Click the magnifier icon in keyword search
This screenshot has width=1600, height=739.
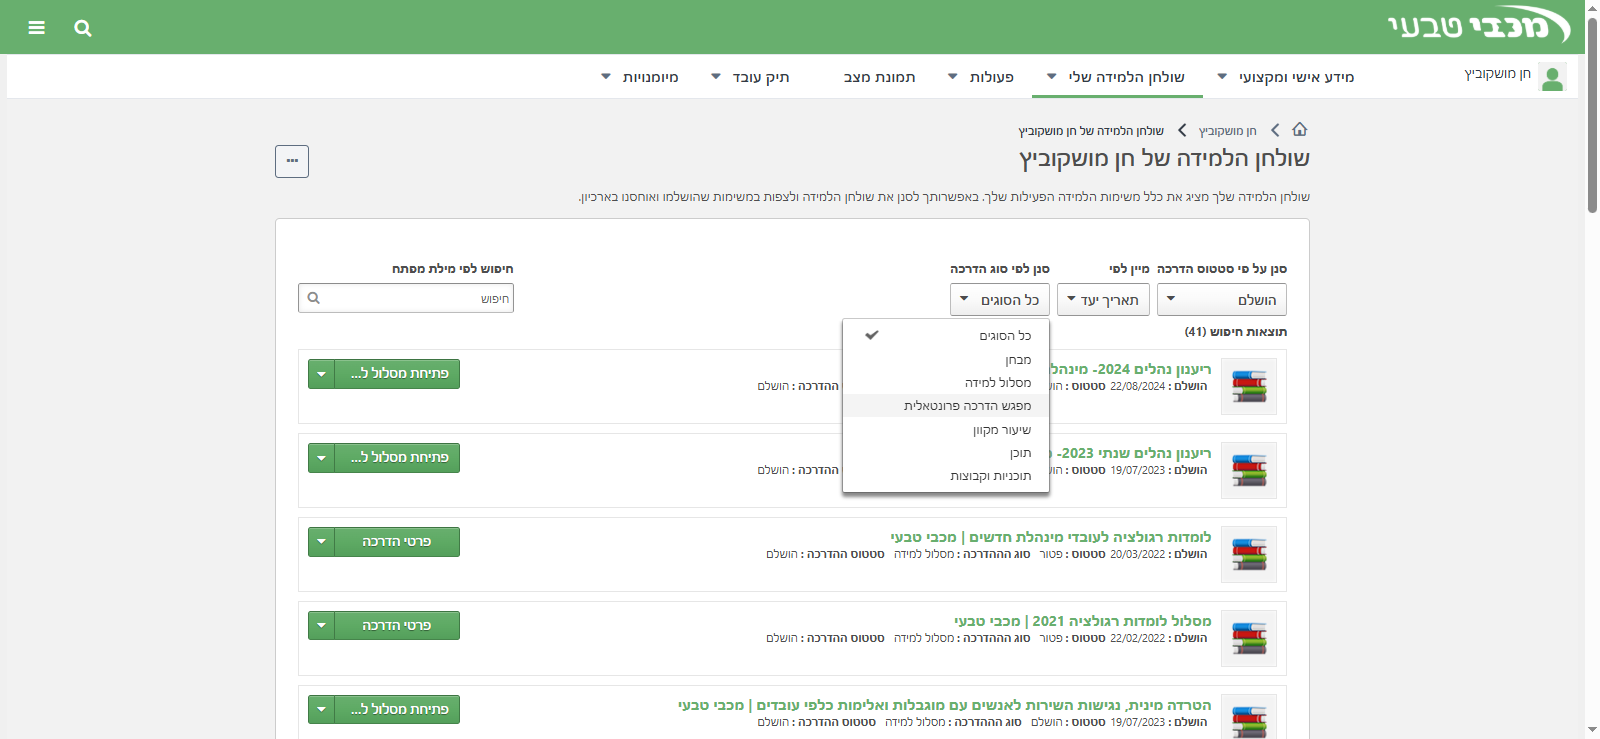[314, 298]
